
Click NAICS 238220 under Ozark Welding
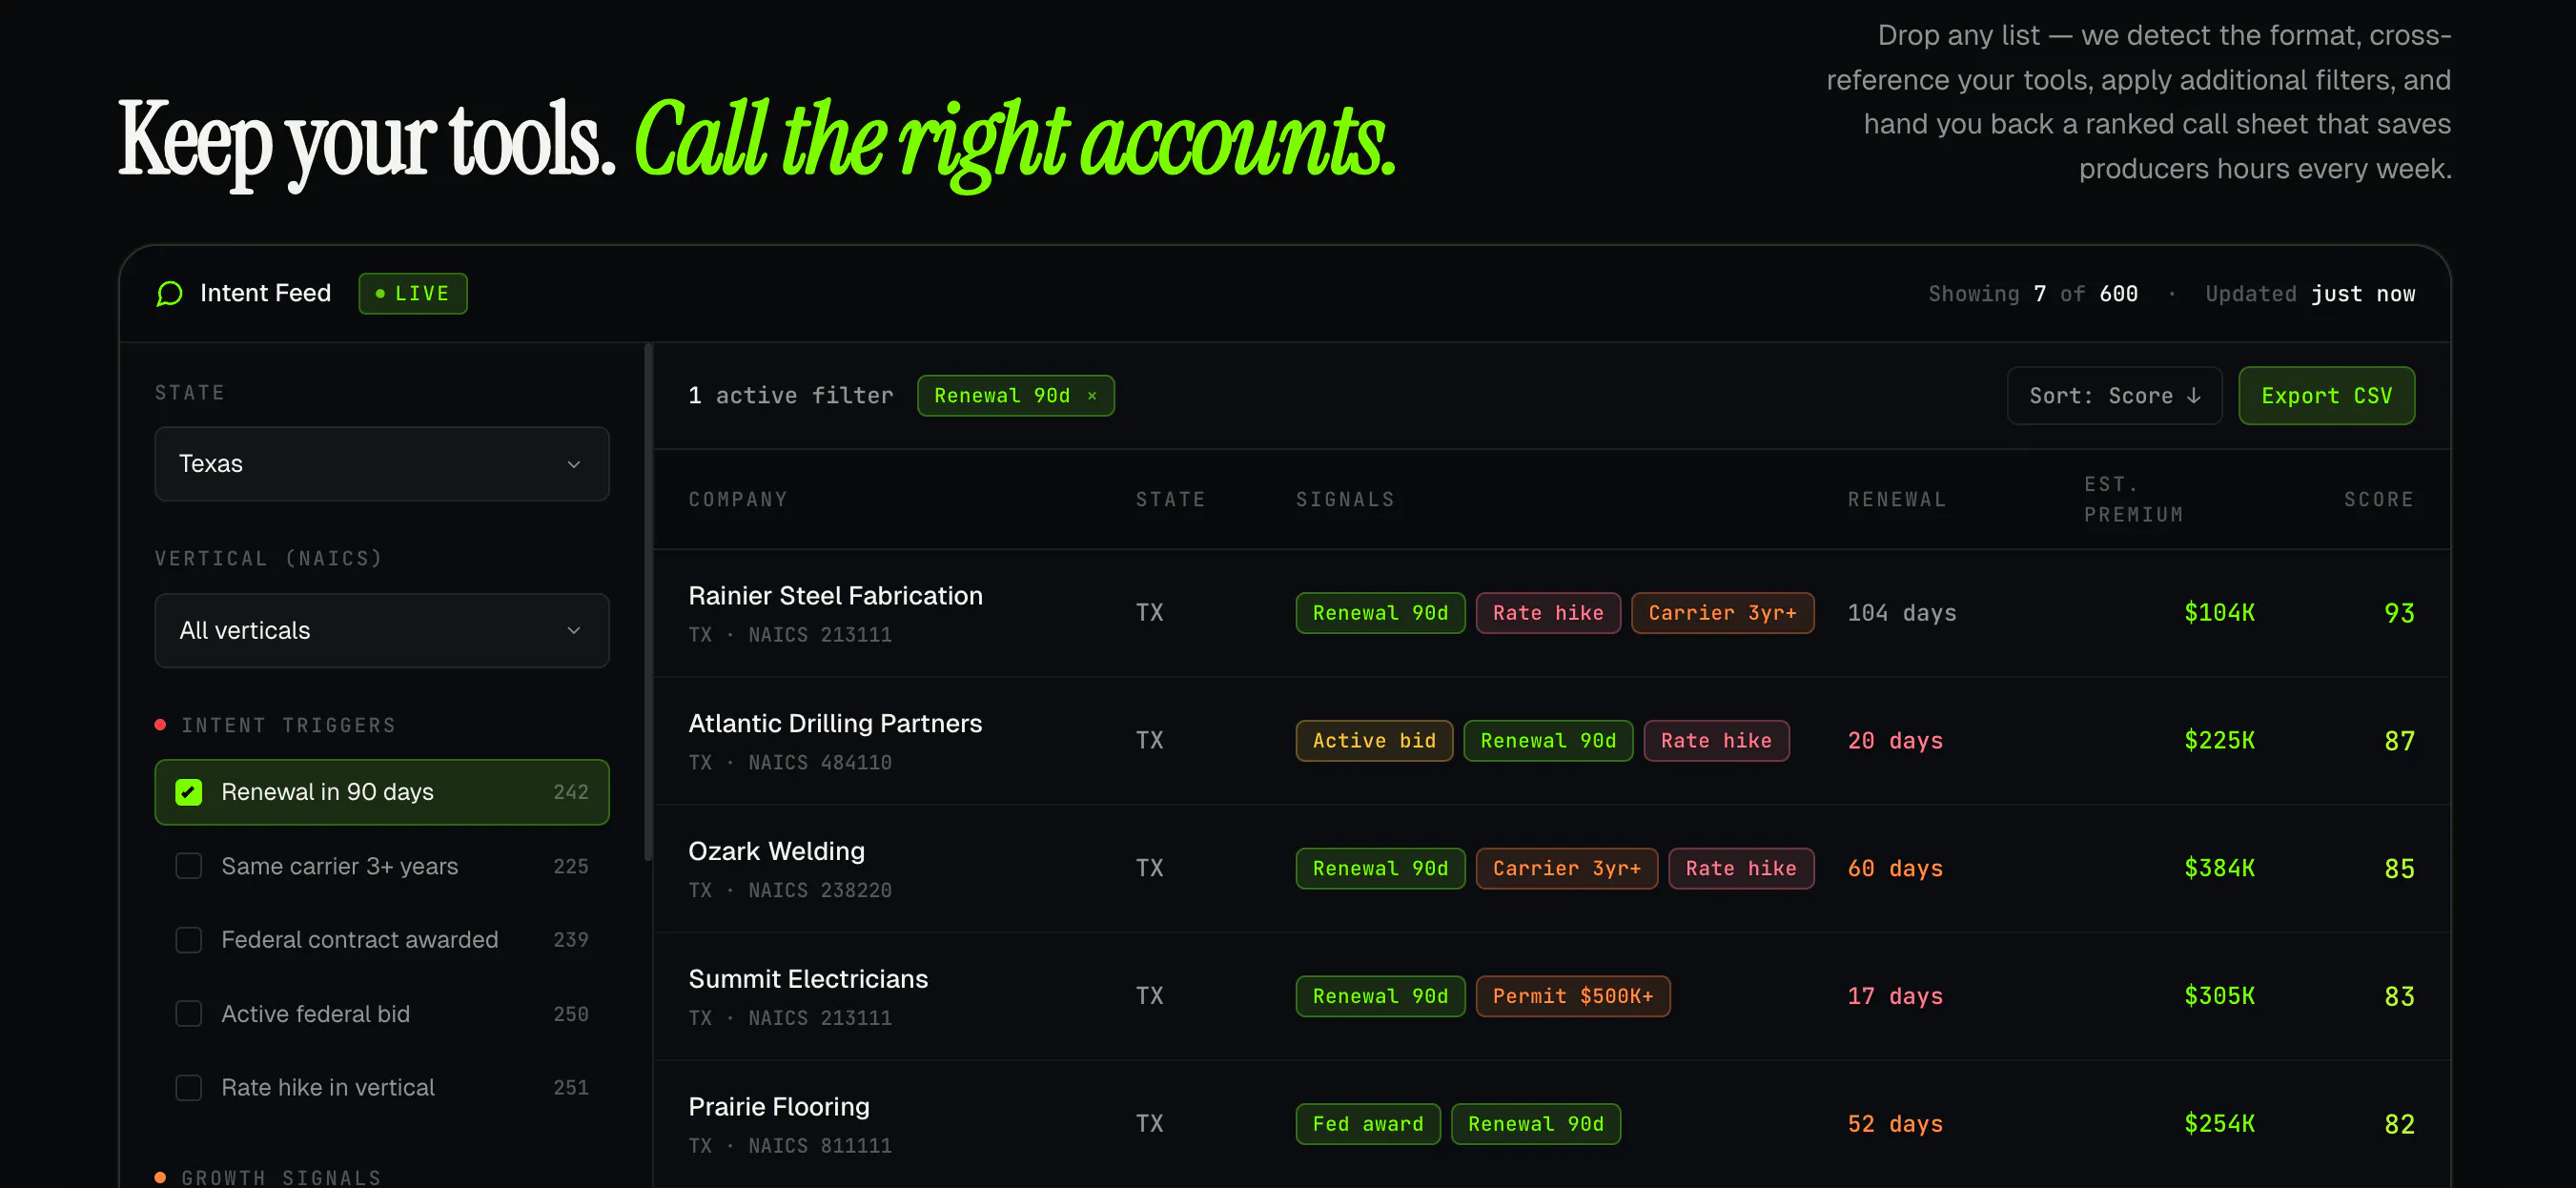[x=820, y=891]
